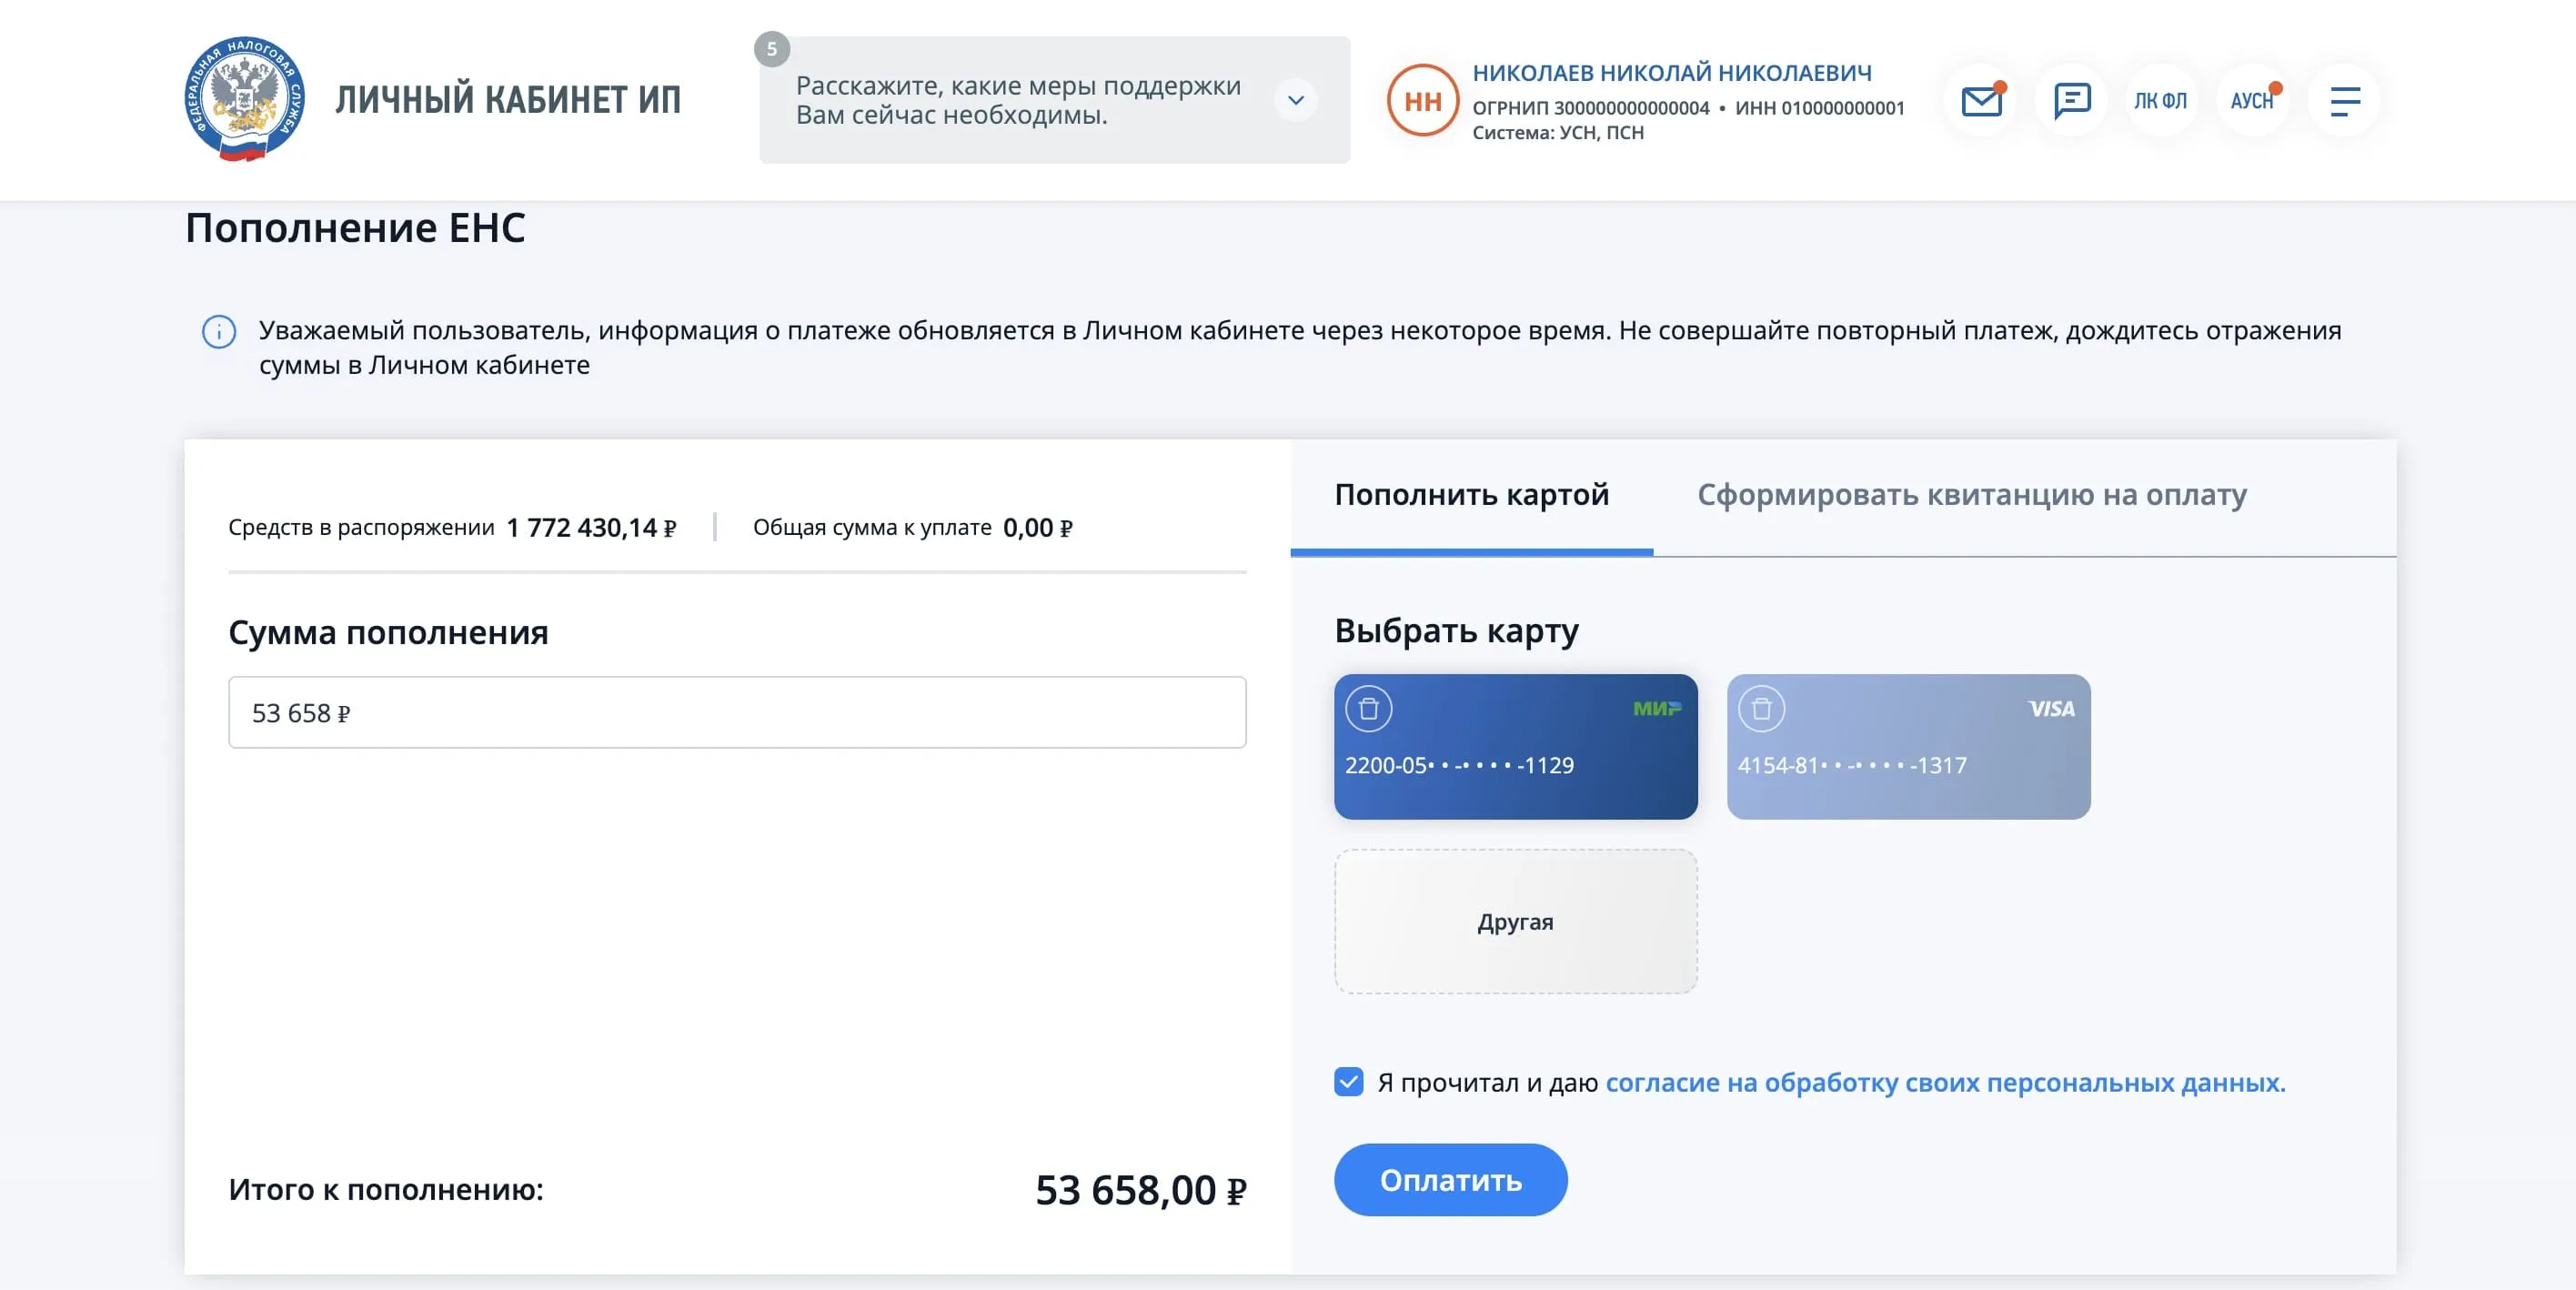Open the chat messages icon
2576x1290 pixels.
(x=2071, y=101)
